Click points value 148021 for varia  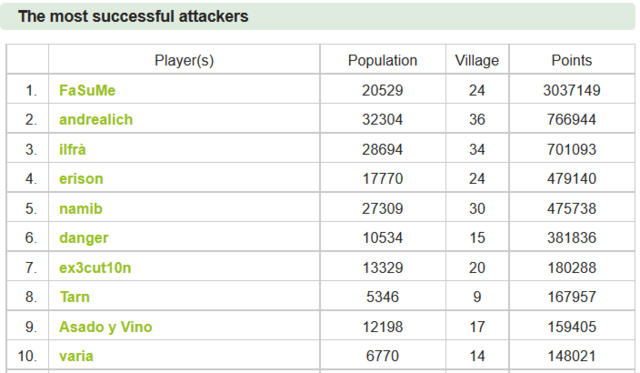point(571,356)
